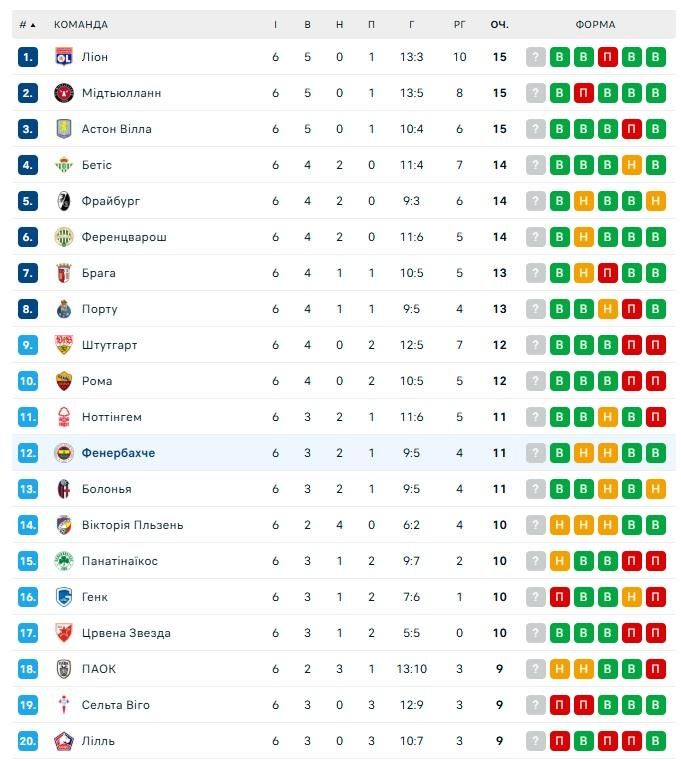Click Betis's orange Н draw form badge
Viewport: 681px width, 761px height.
click(631, 165)
